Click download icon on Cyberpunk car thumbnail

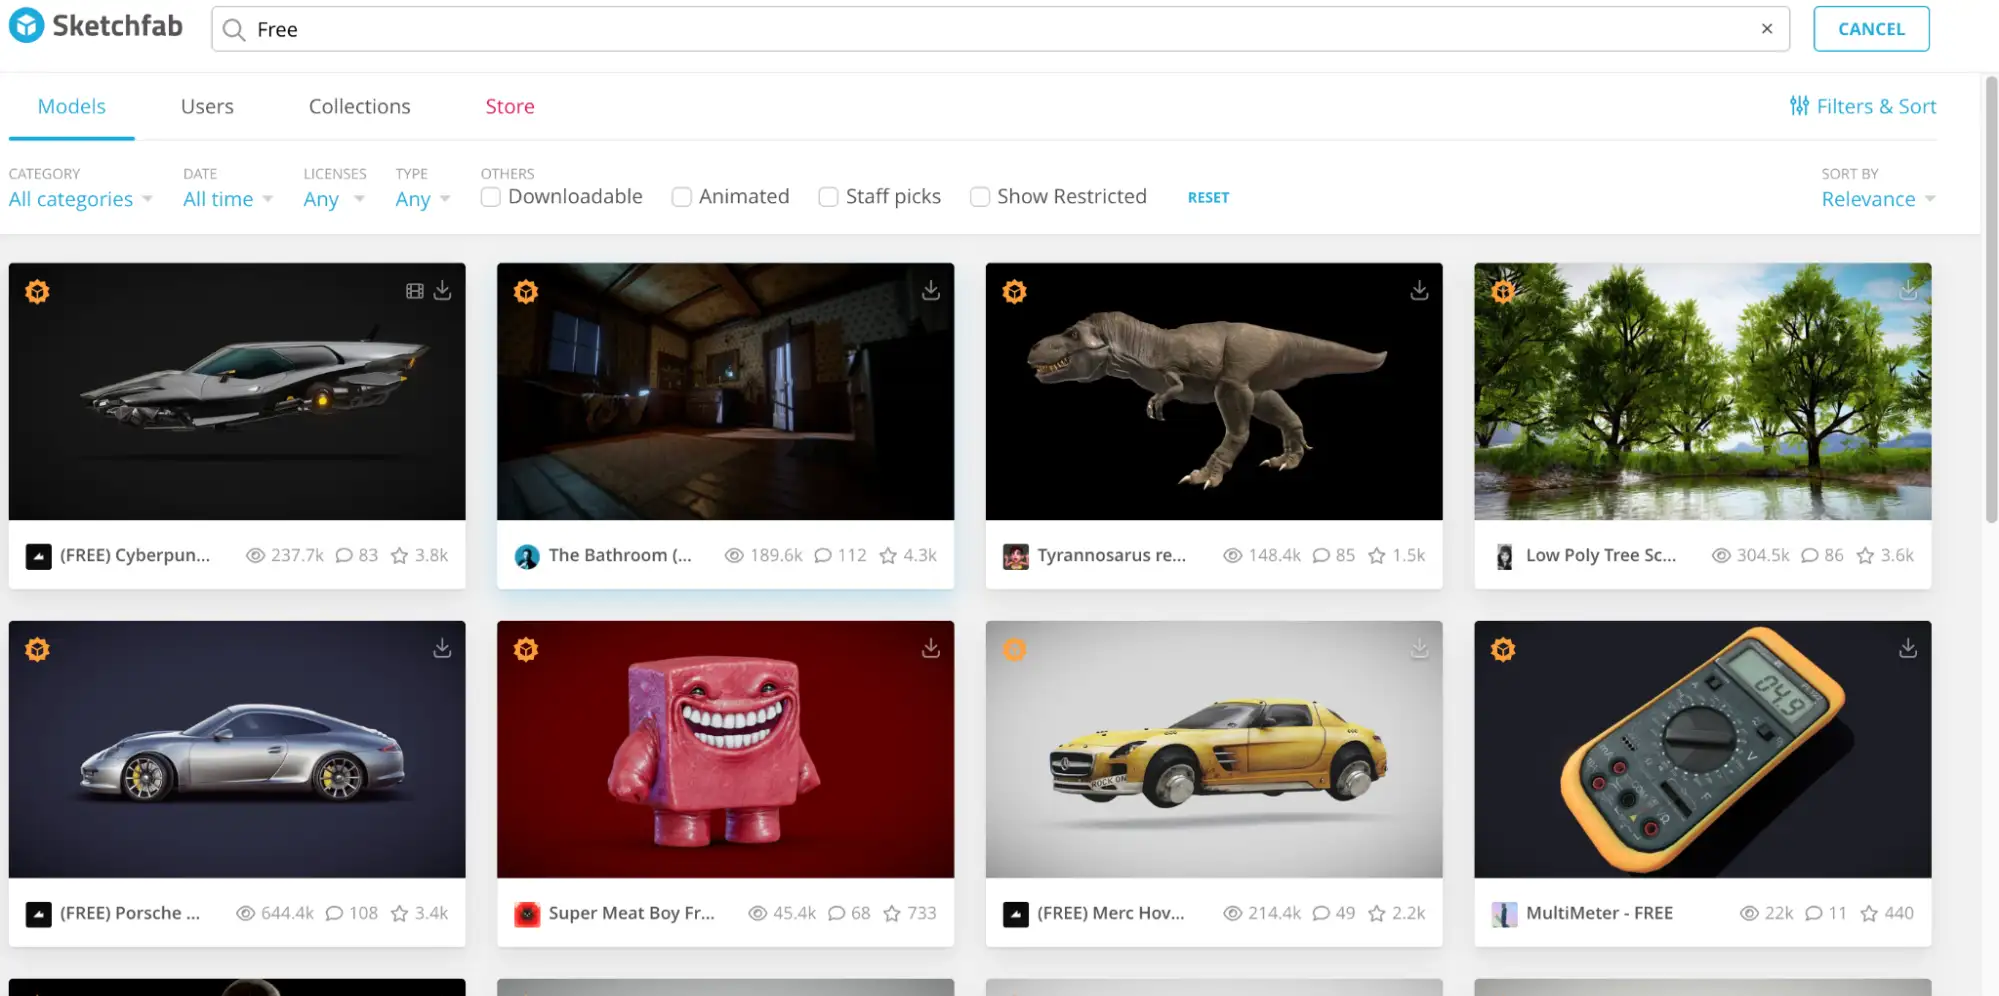tap(442, 290)
